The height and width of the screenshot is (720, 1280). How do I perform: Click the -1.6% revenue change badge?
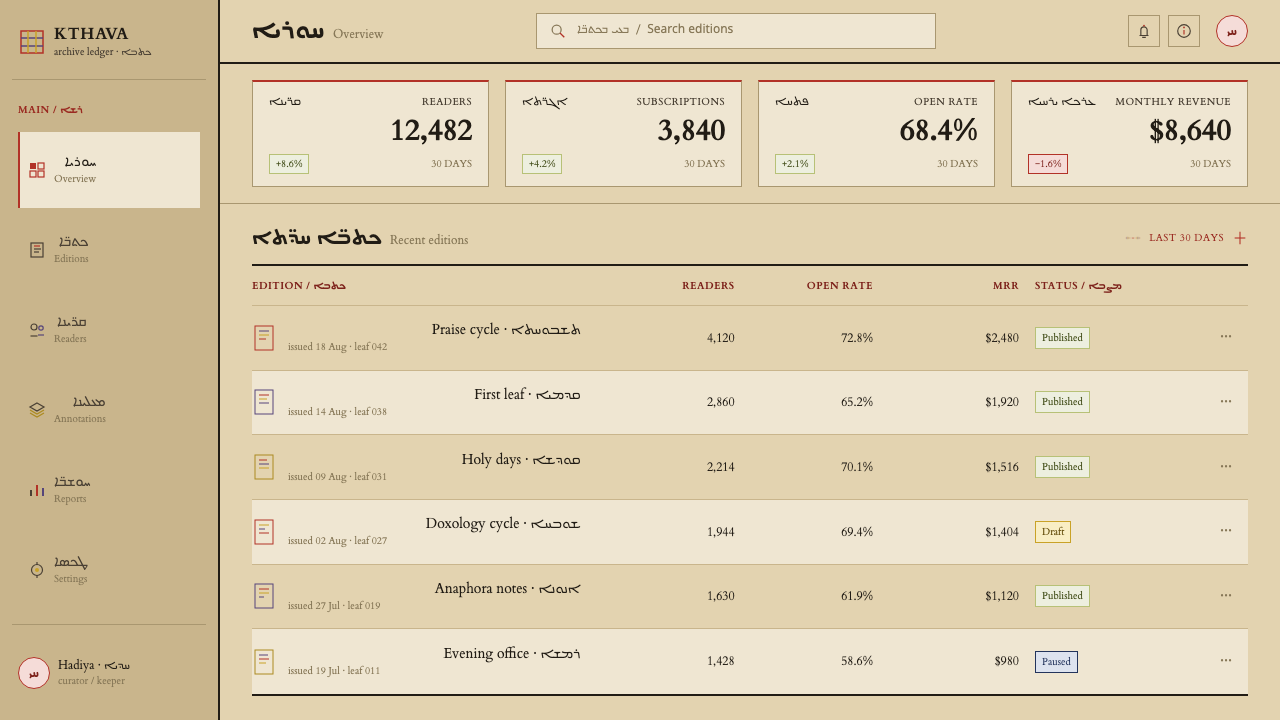[1048, 164]
